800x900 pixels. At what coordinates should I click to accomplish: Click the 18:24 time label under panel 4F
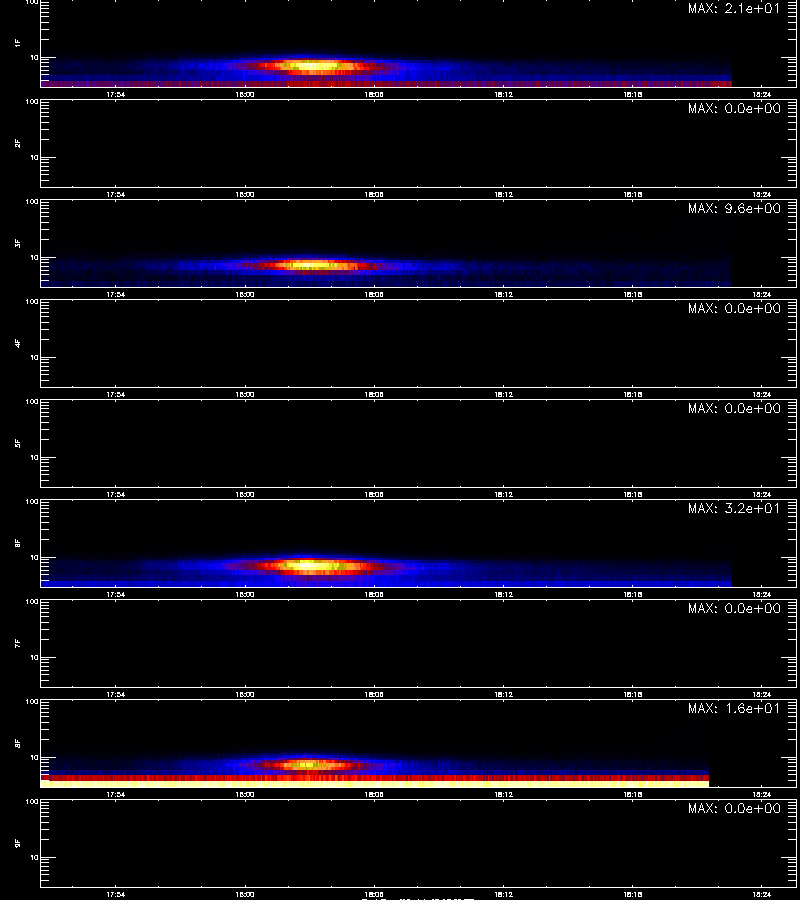(762, 394)
